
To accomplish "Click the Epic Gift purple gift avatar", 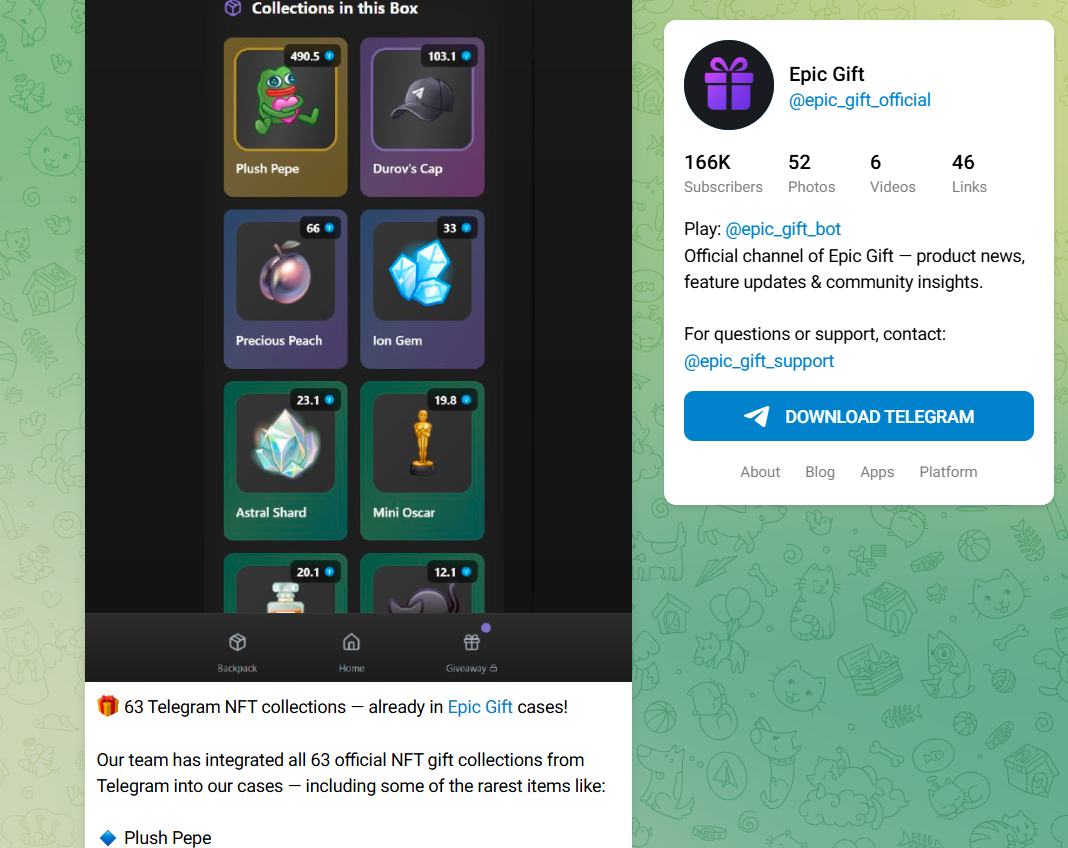I will [x=729, y=85].
